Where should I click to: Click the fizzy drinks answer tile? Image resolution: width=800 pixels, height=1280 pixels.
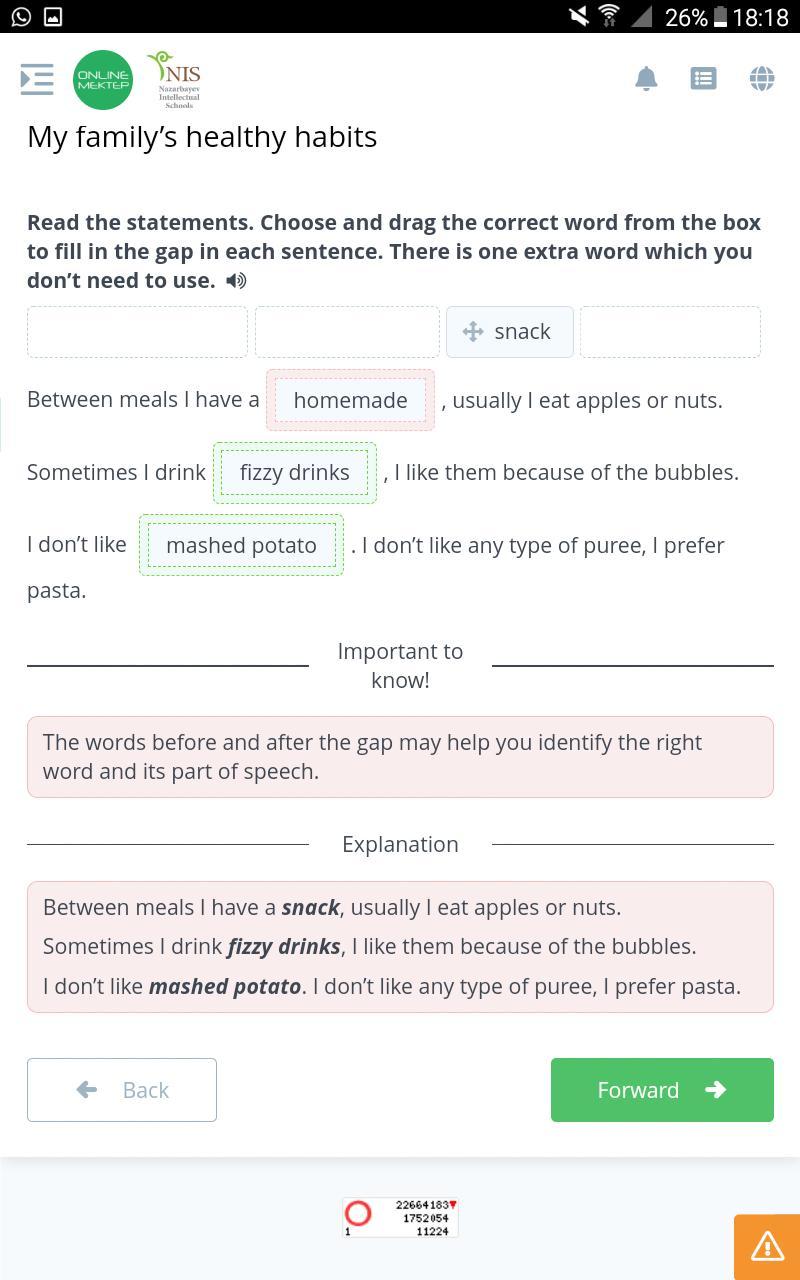click(295, 472)
